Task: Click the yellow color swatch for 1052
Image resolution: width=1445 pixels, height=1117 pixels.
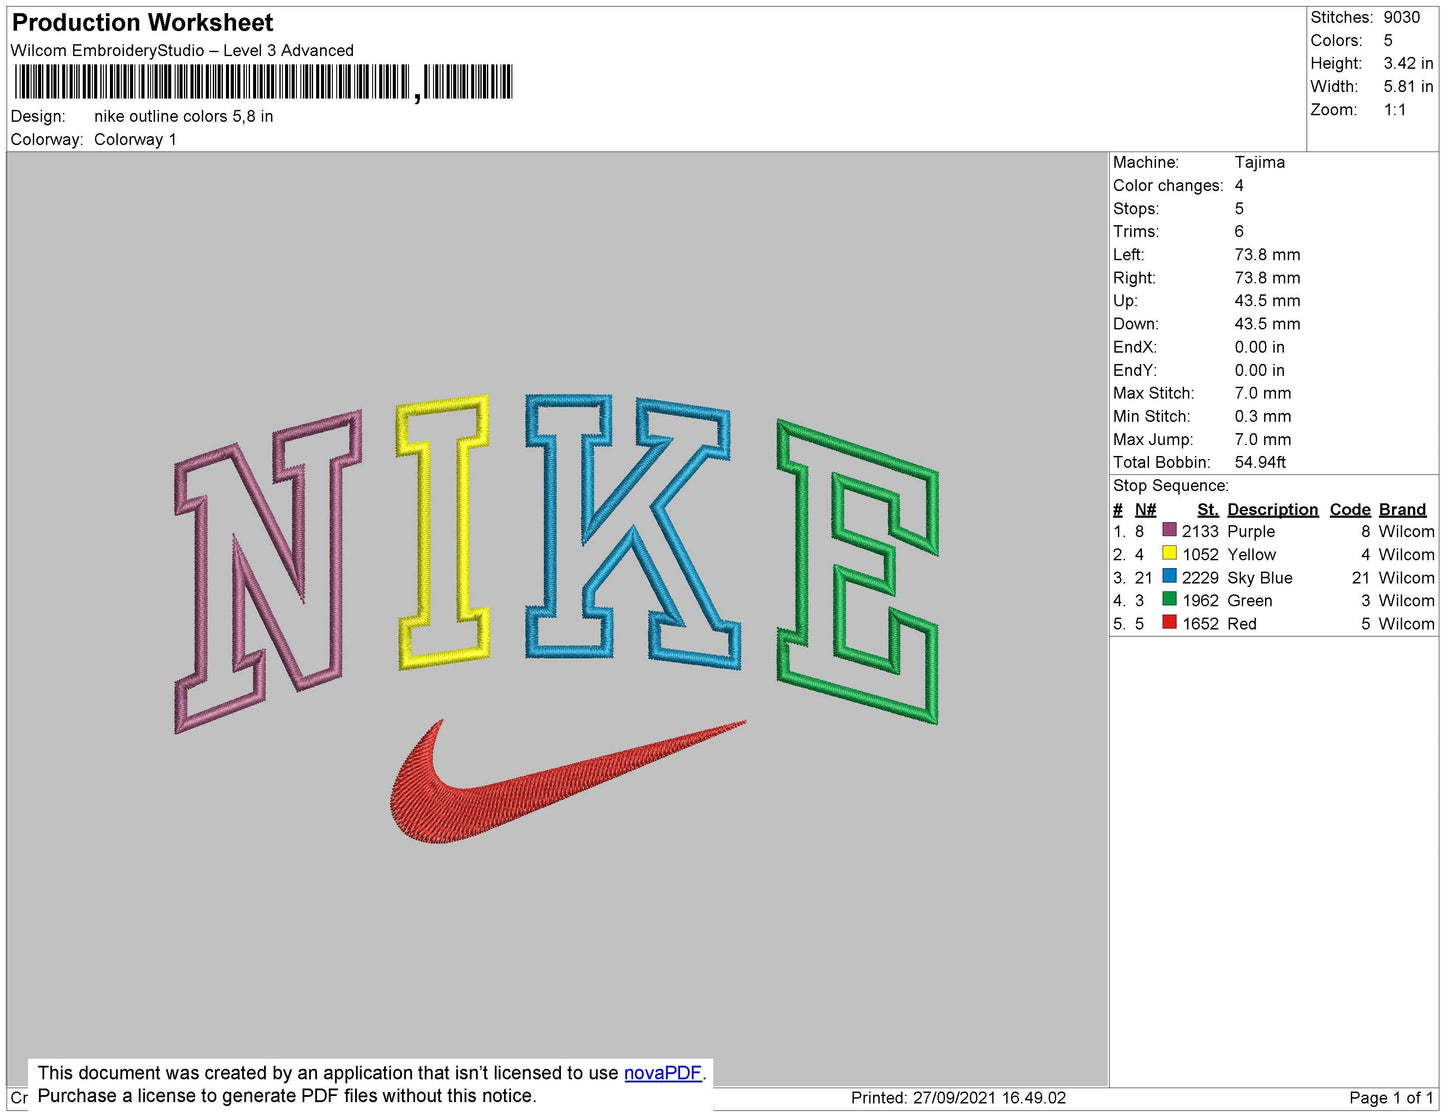Action: [1169, 552]
